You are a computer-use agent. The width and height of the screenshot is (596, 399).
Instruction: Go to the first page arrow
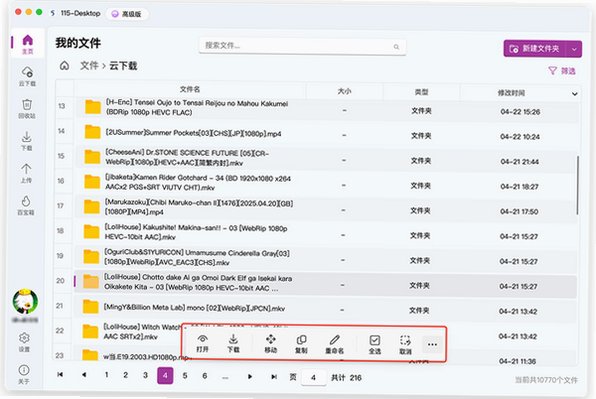60,374
